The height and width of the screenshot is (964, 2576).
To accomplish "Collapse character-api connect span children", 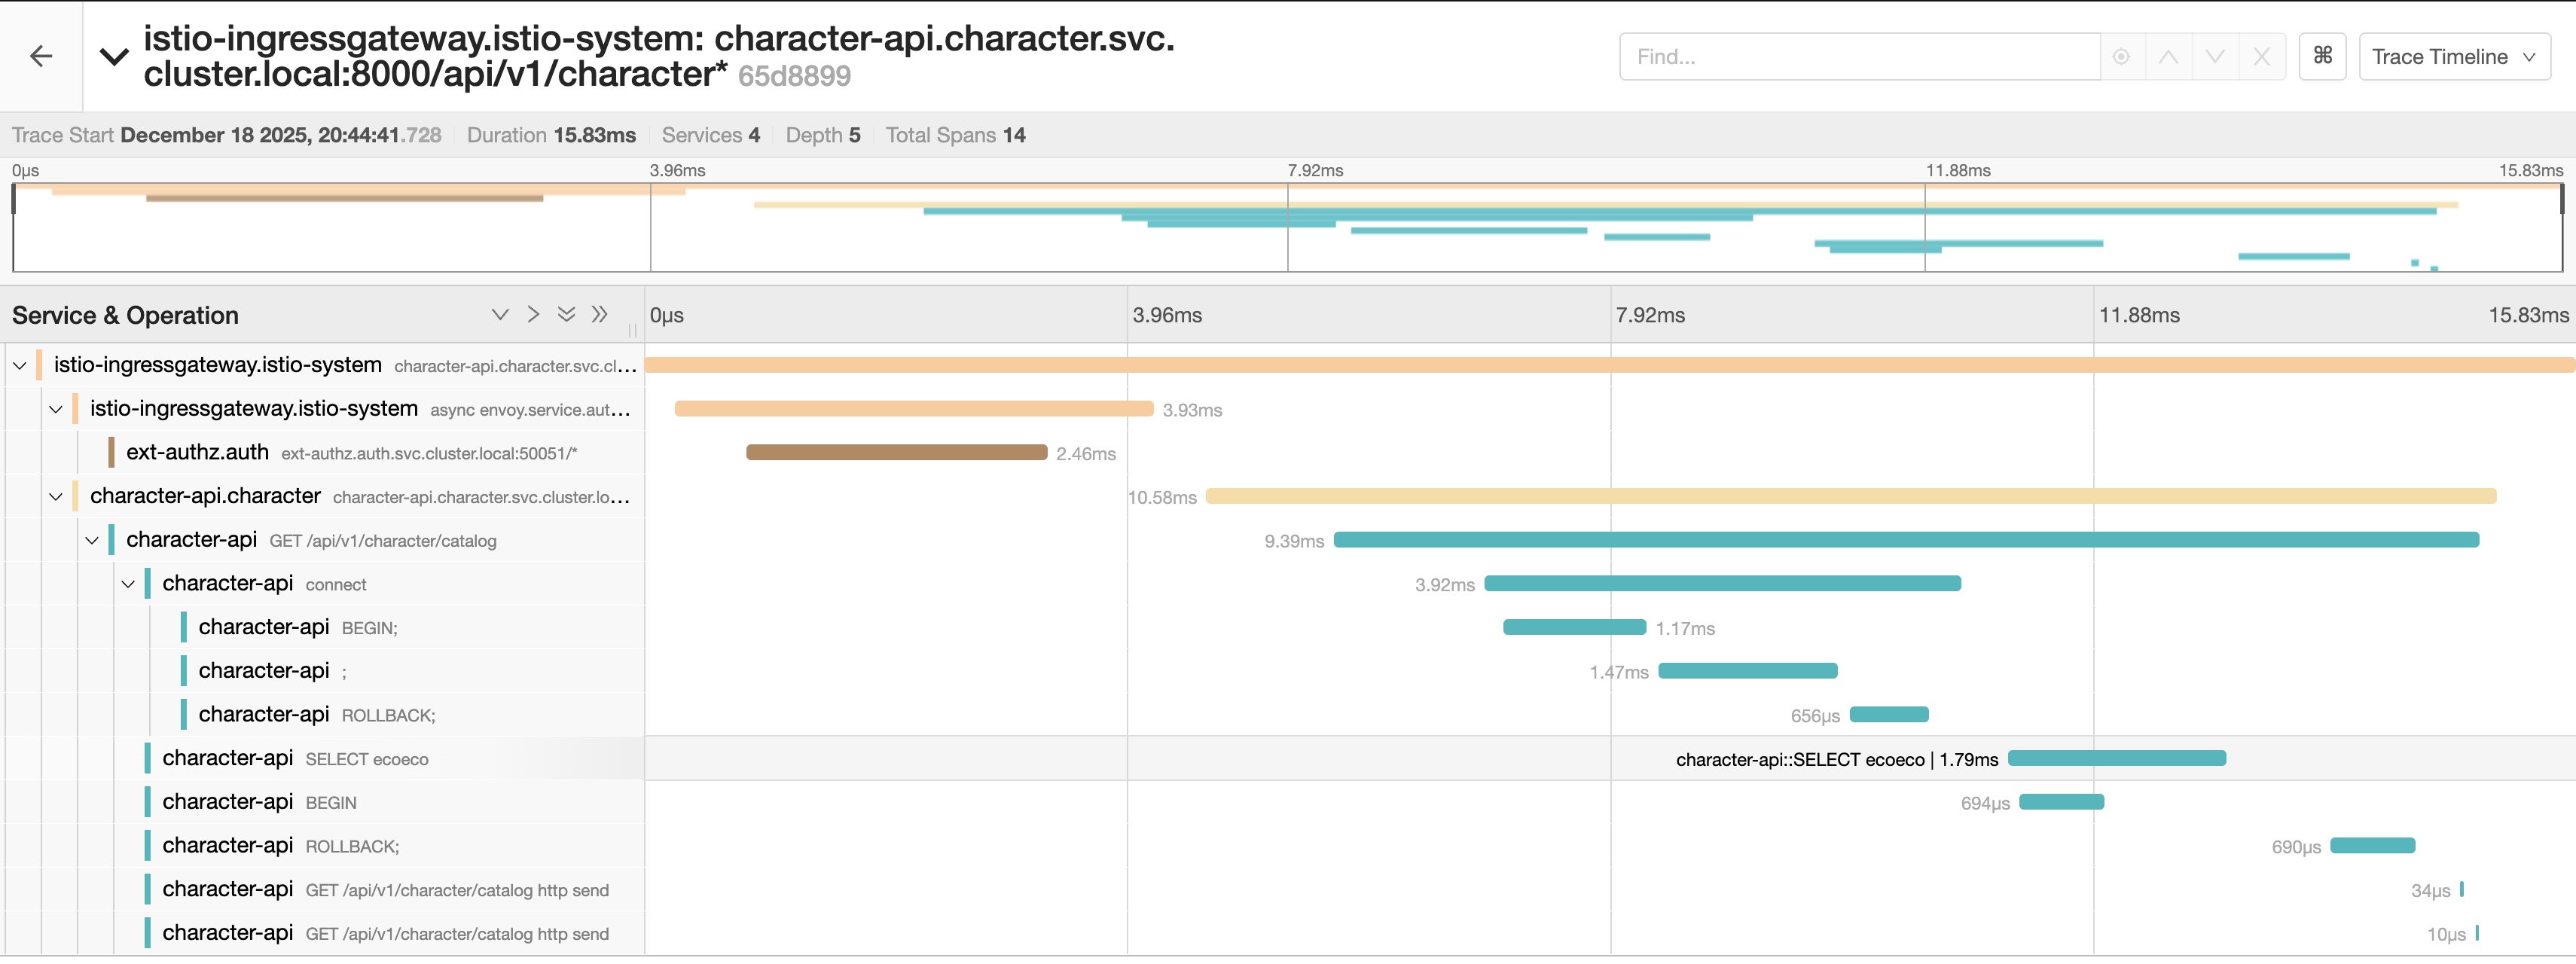I will pyautogui.click(x=128, y=584).
